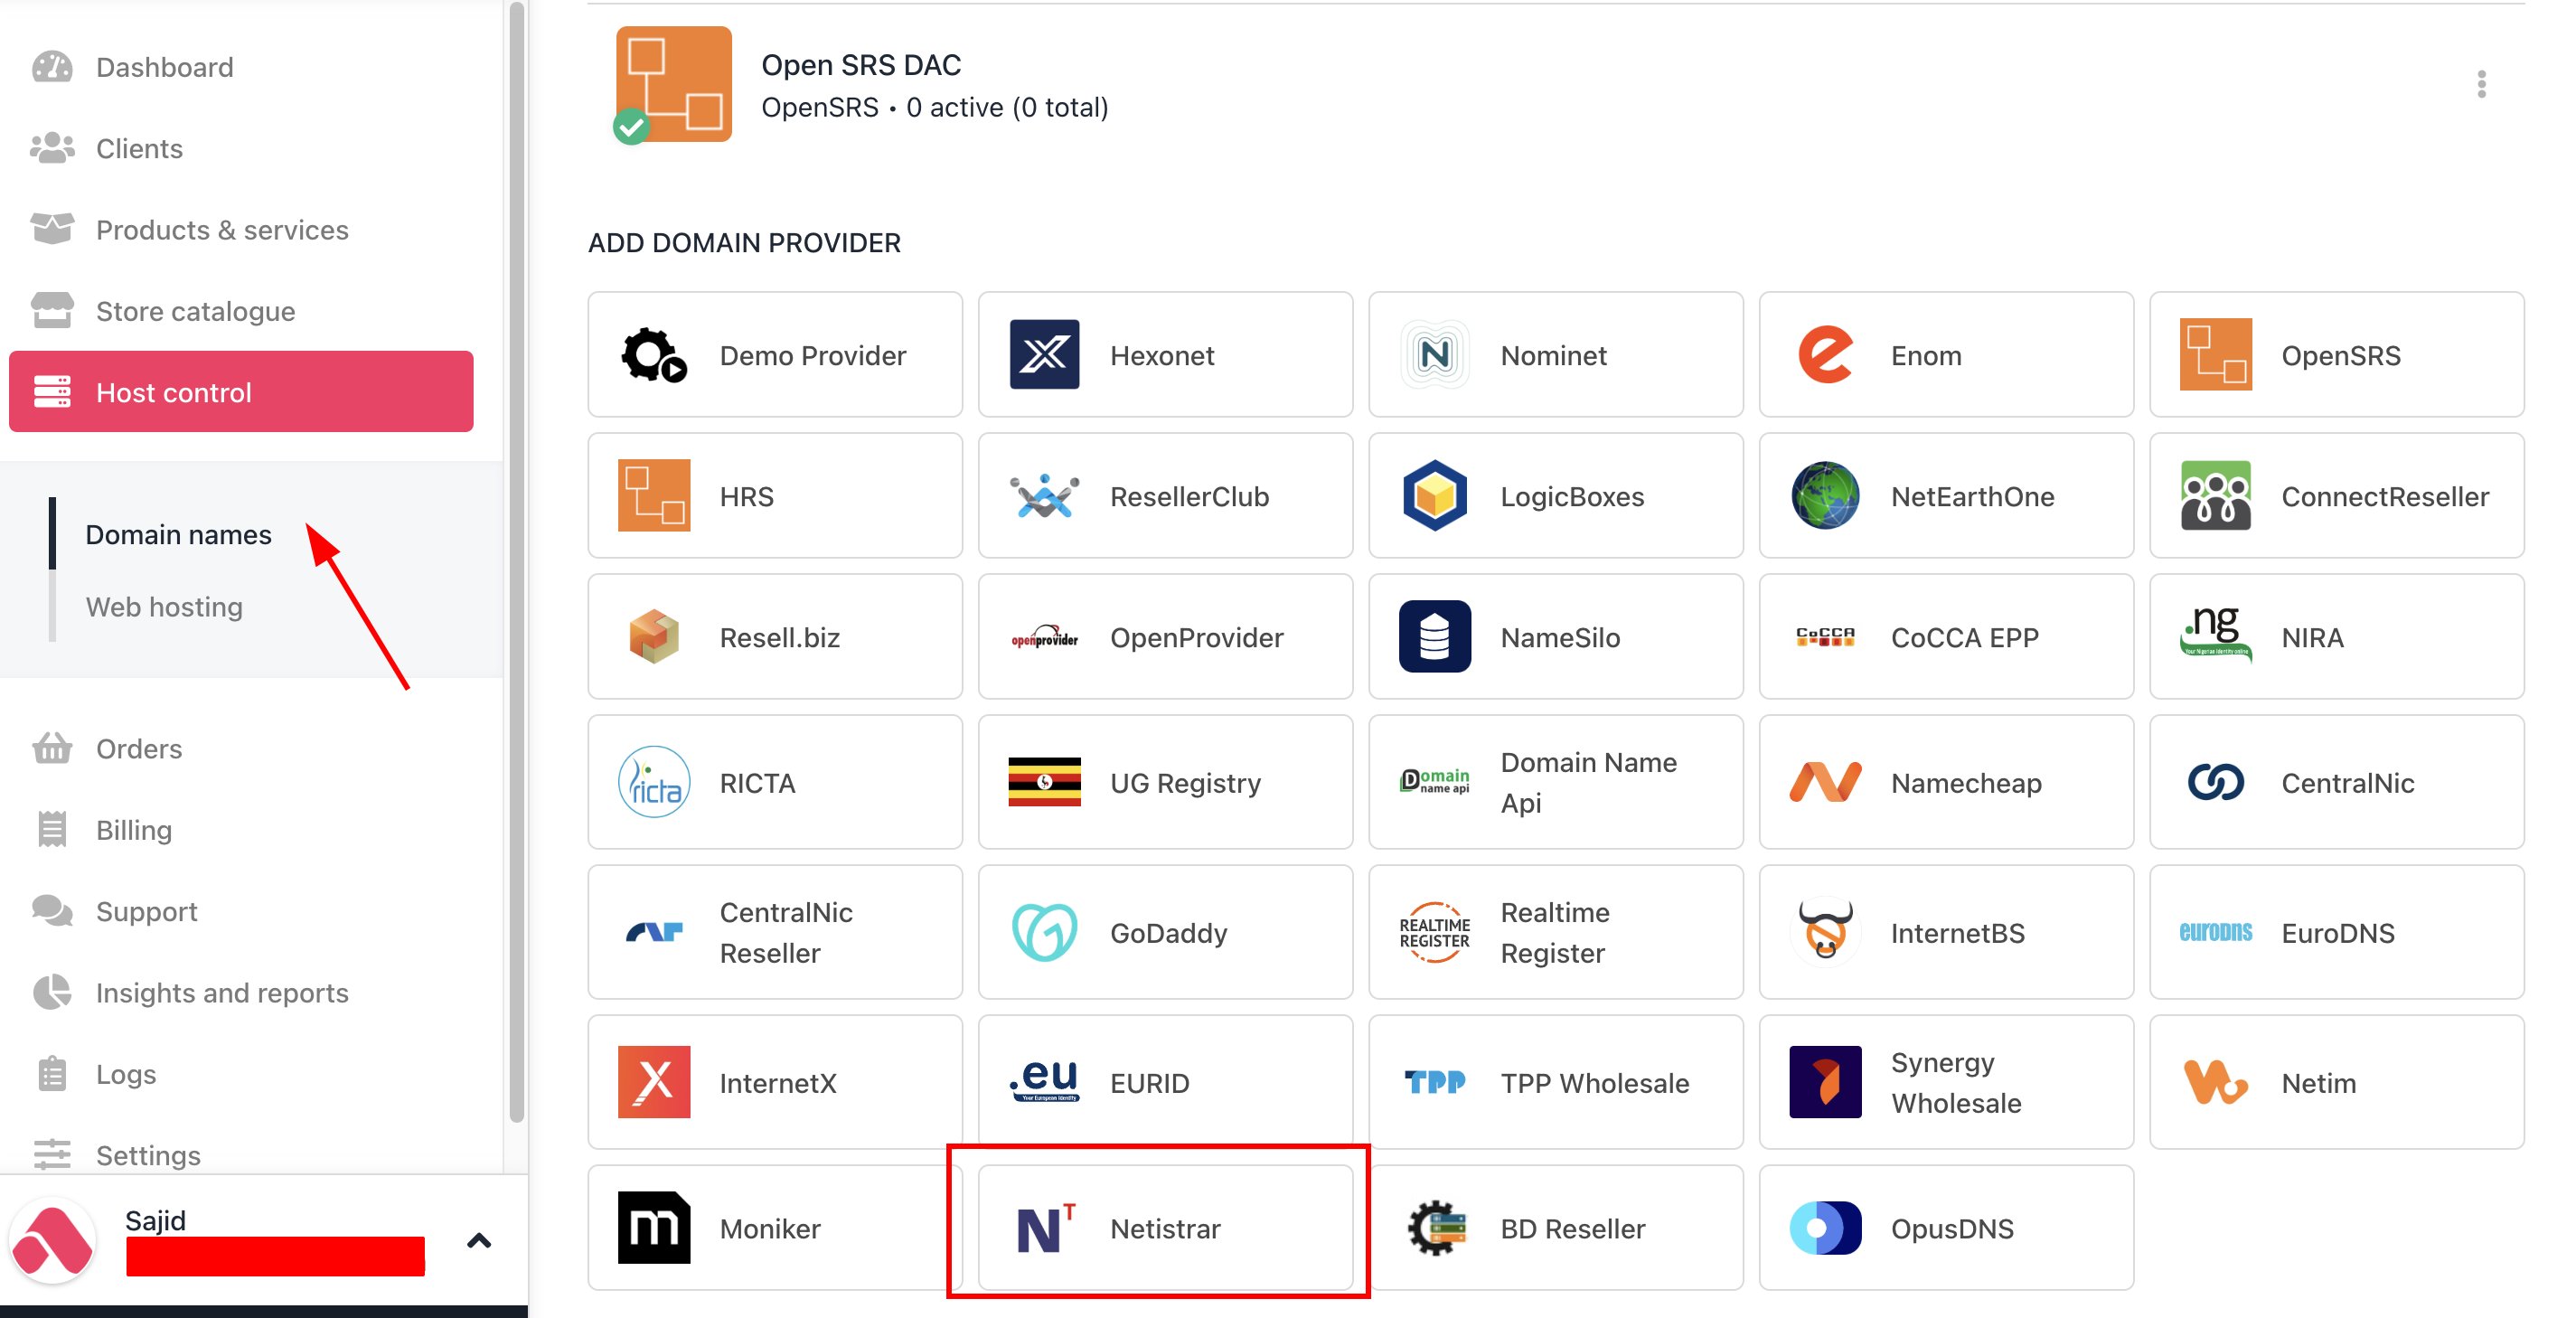Click the Support chat bubbles icon

[52, 910]
